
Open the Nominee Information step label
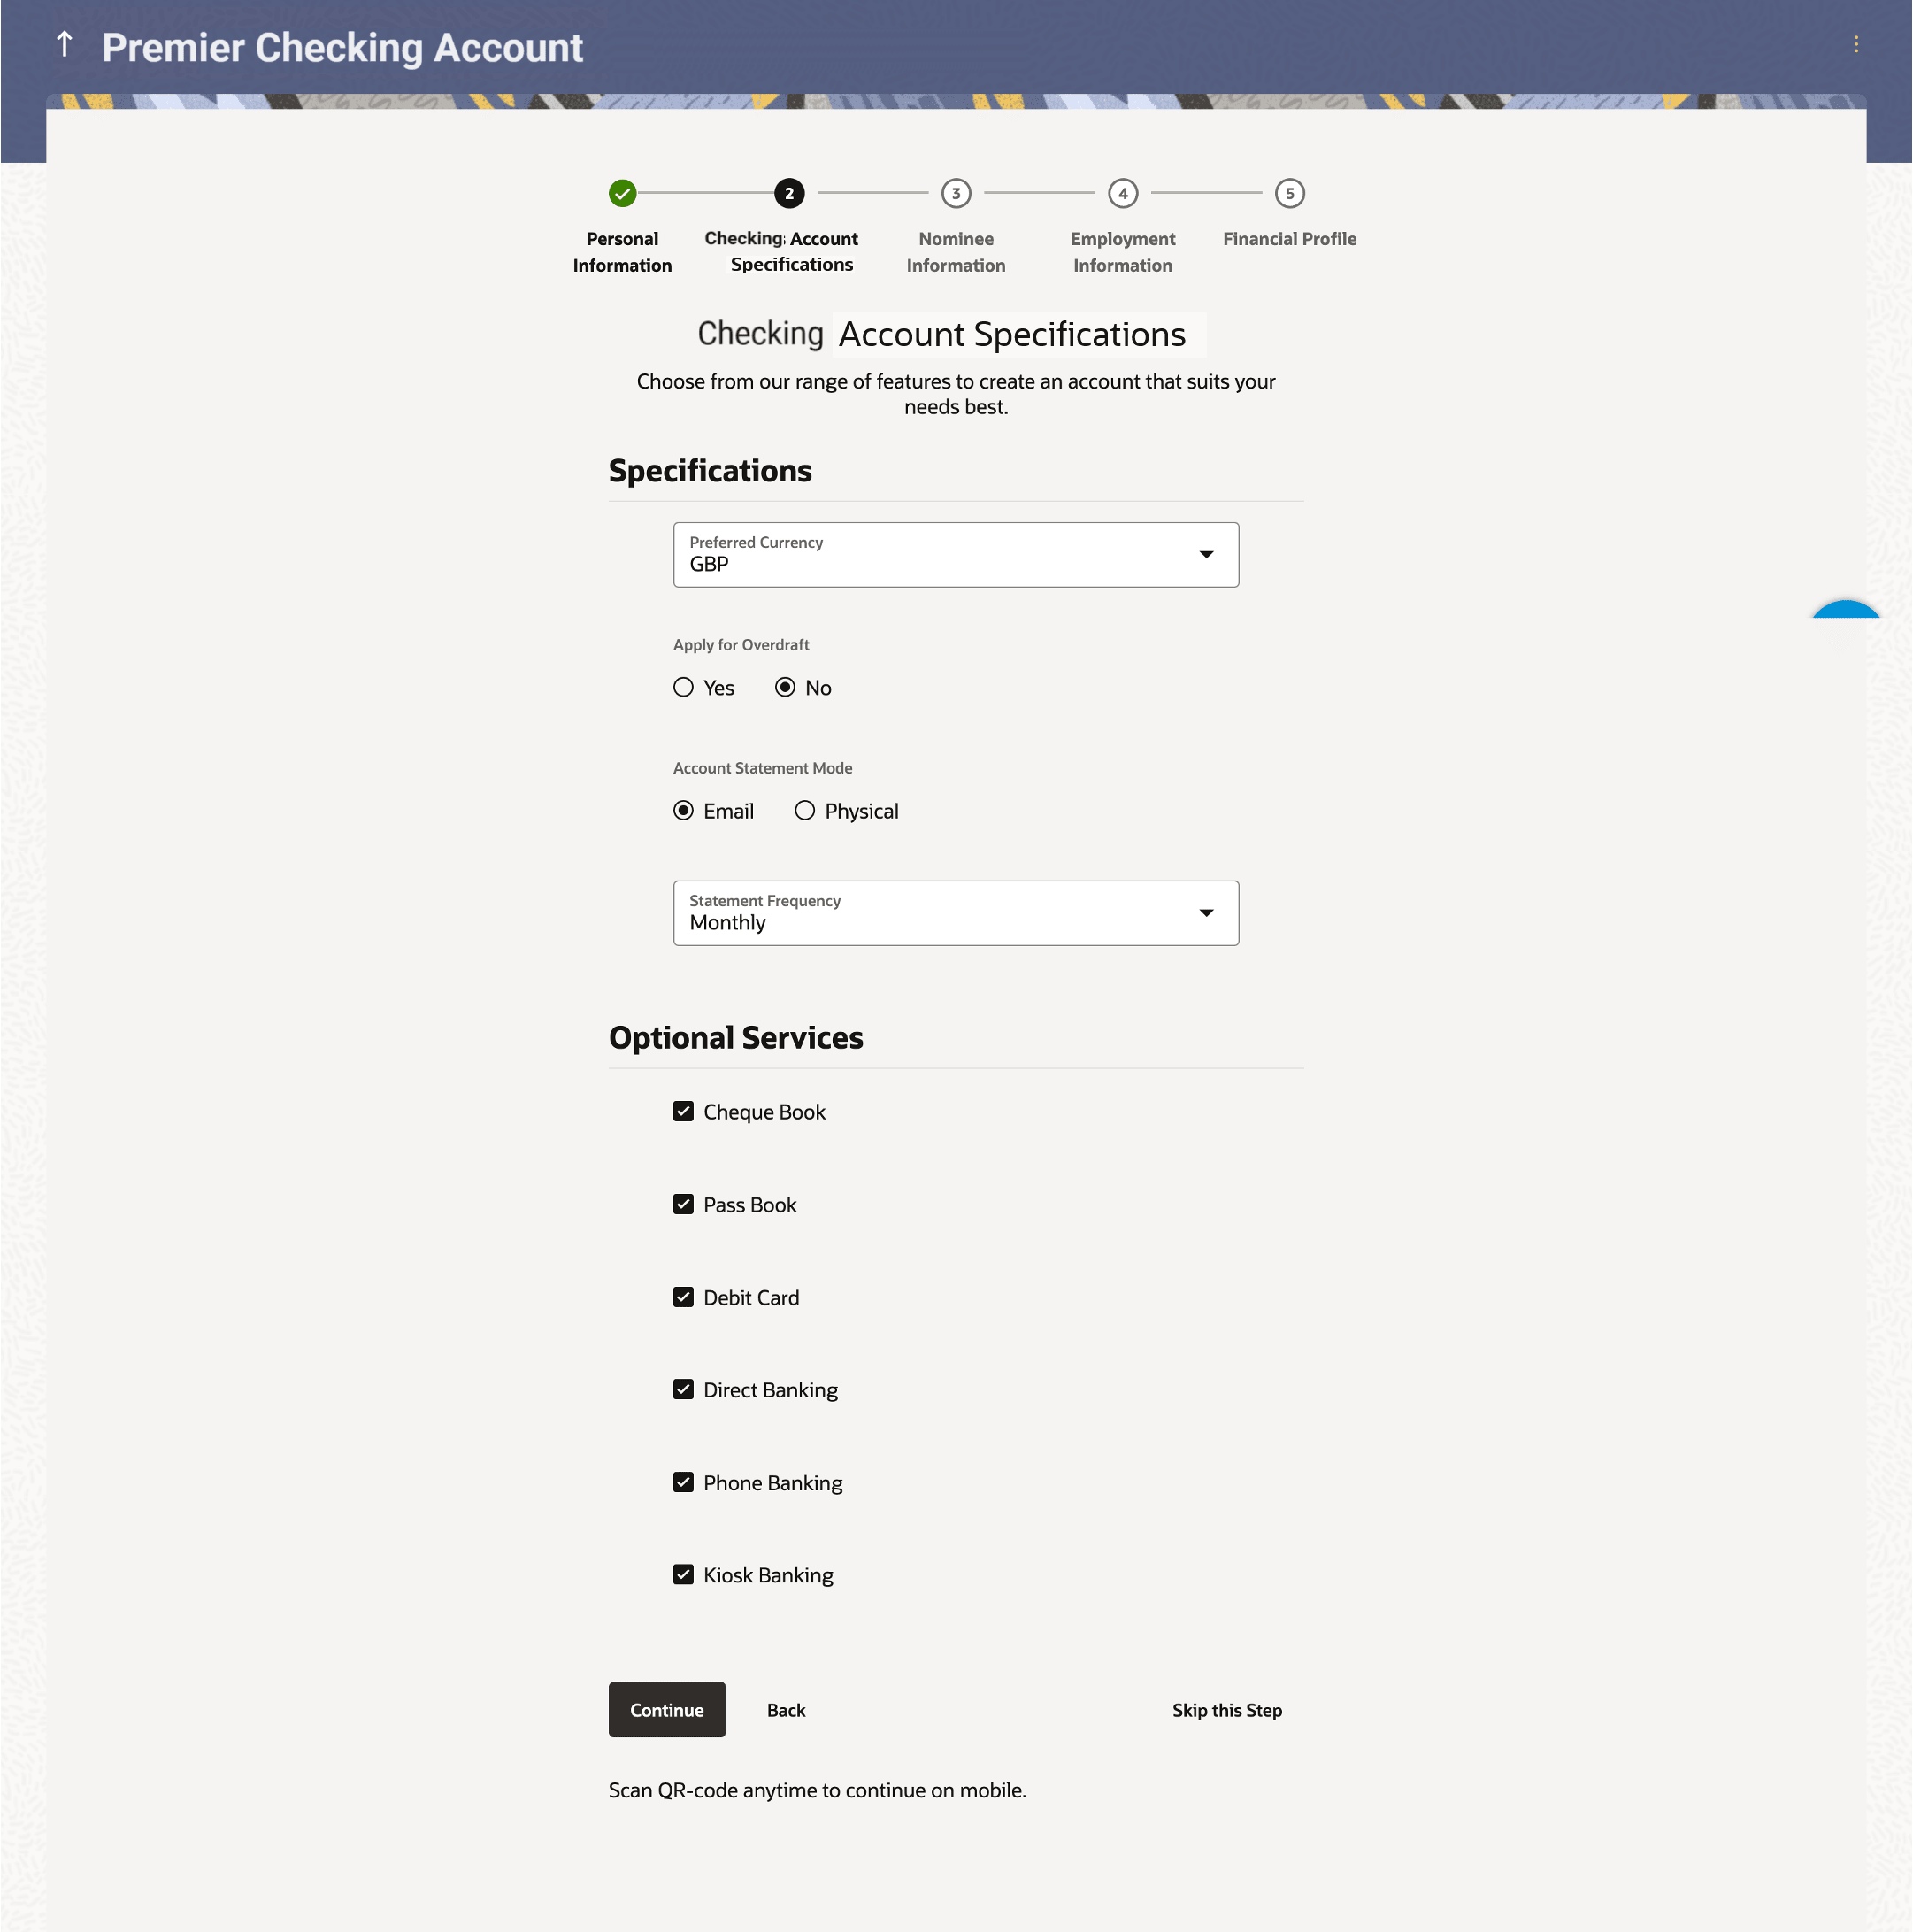point(955,252)
